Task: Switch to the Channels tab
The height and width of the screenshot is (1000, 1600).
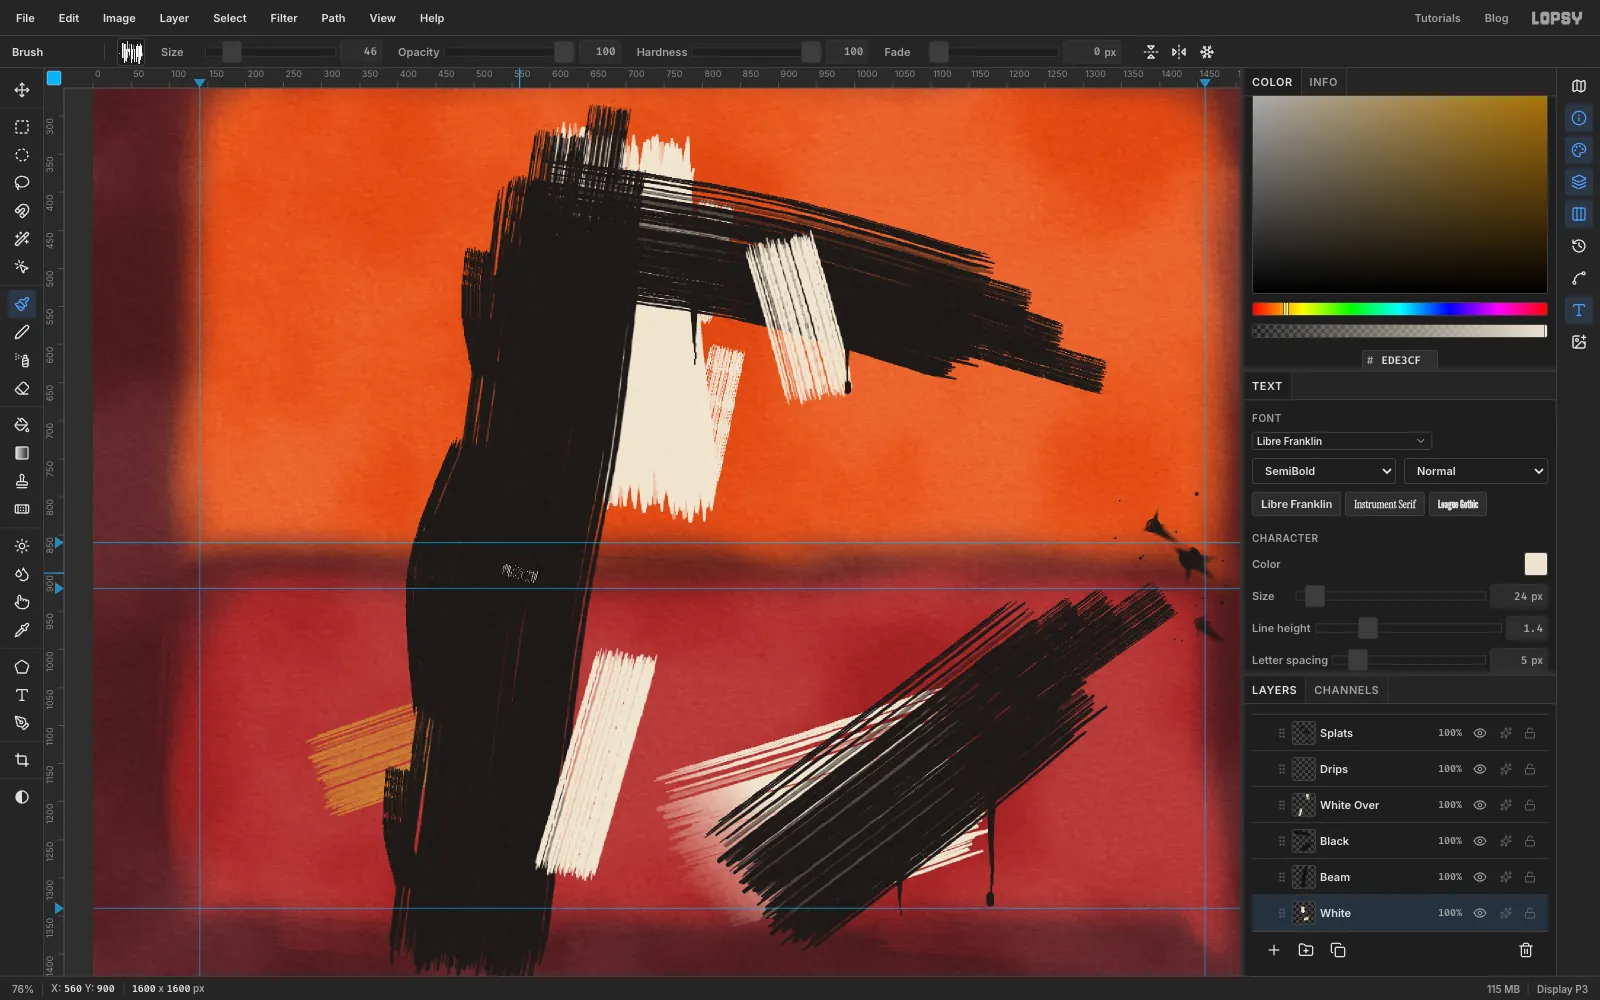Action: click(1346, 690)
